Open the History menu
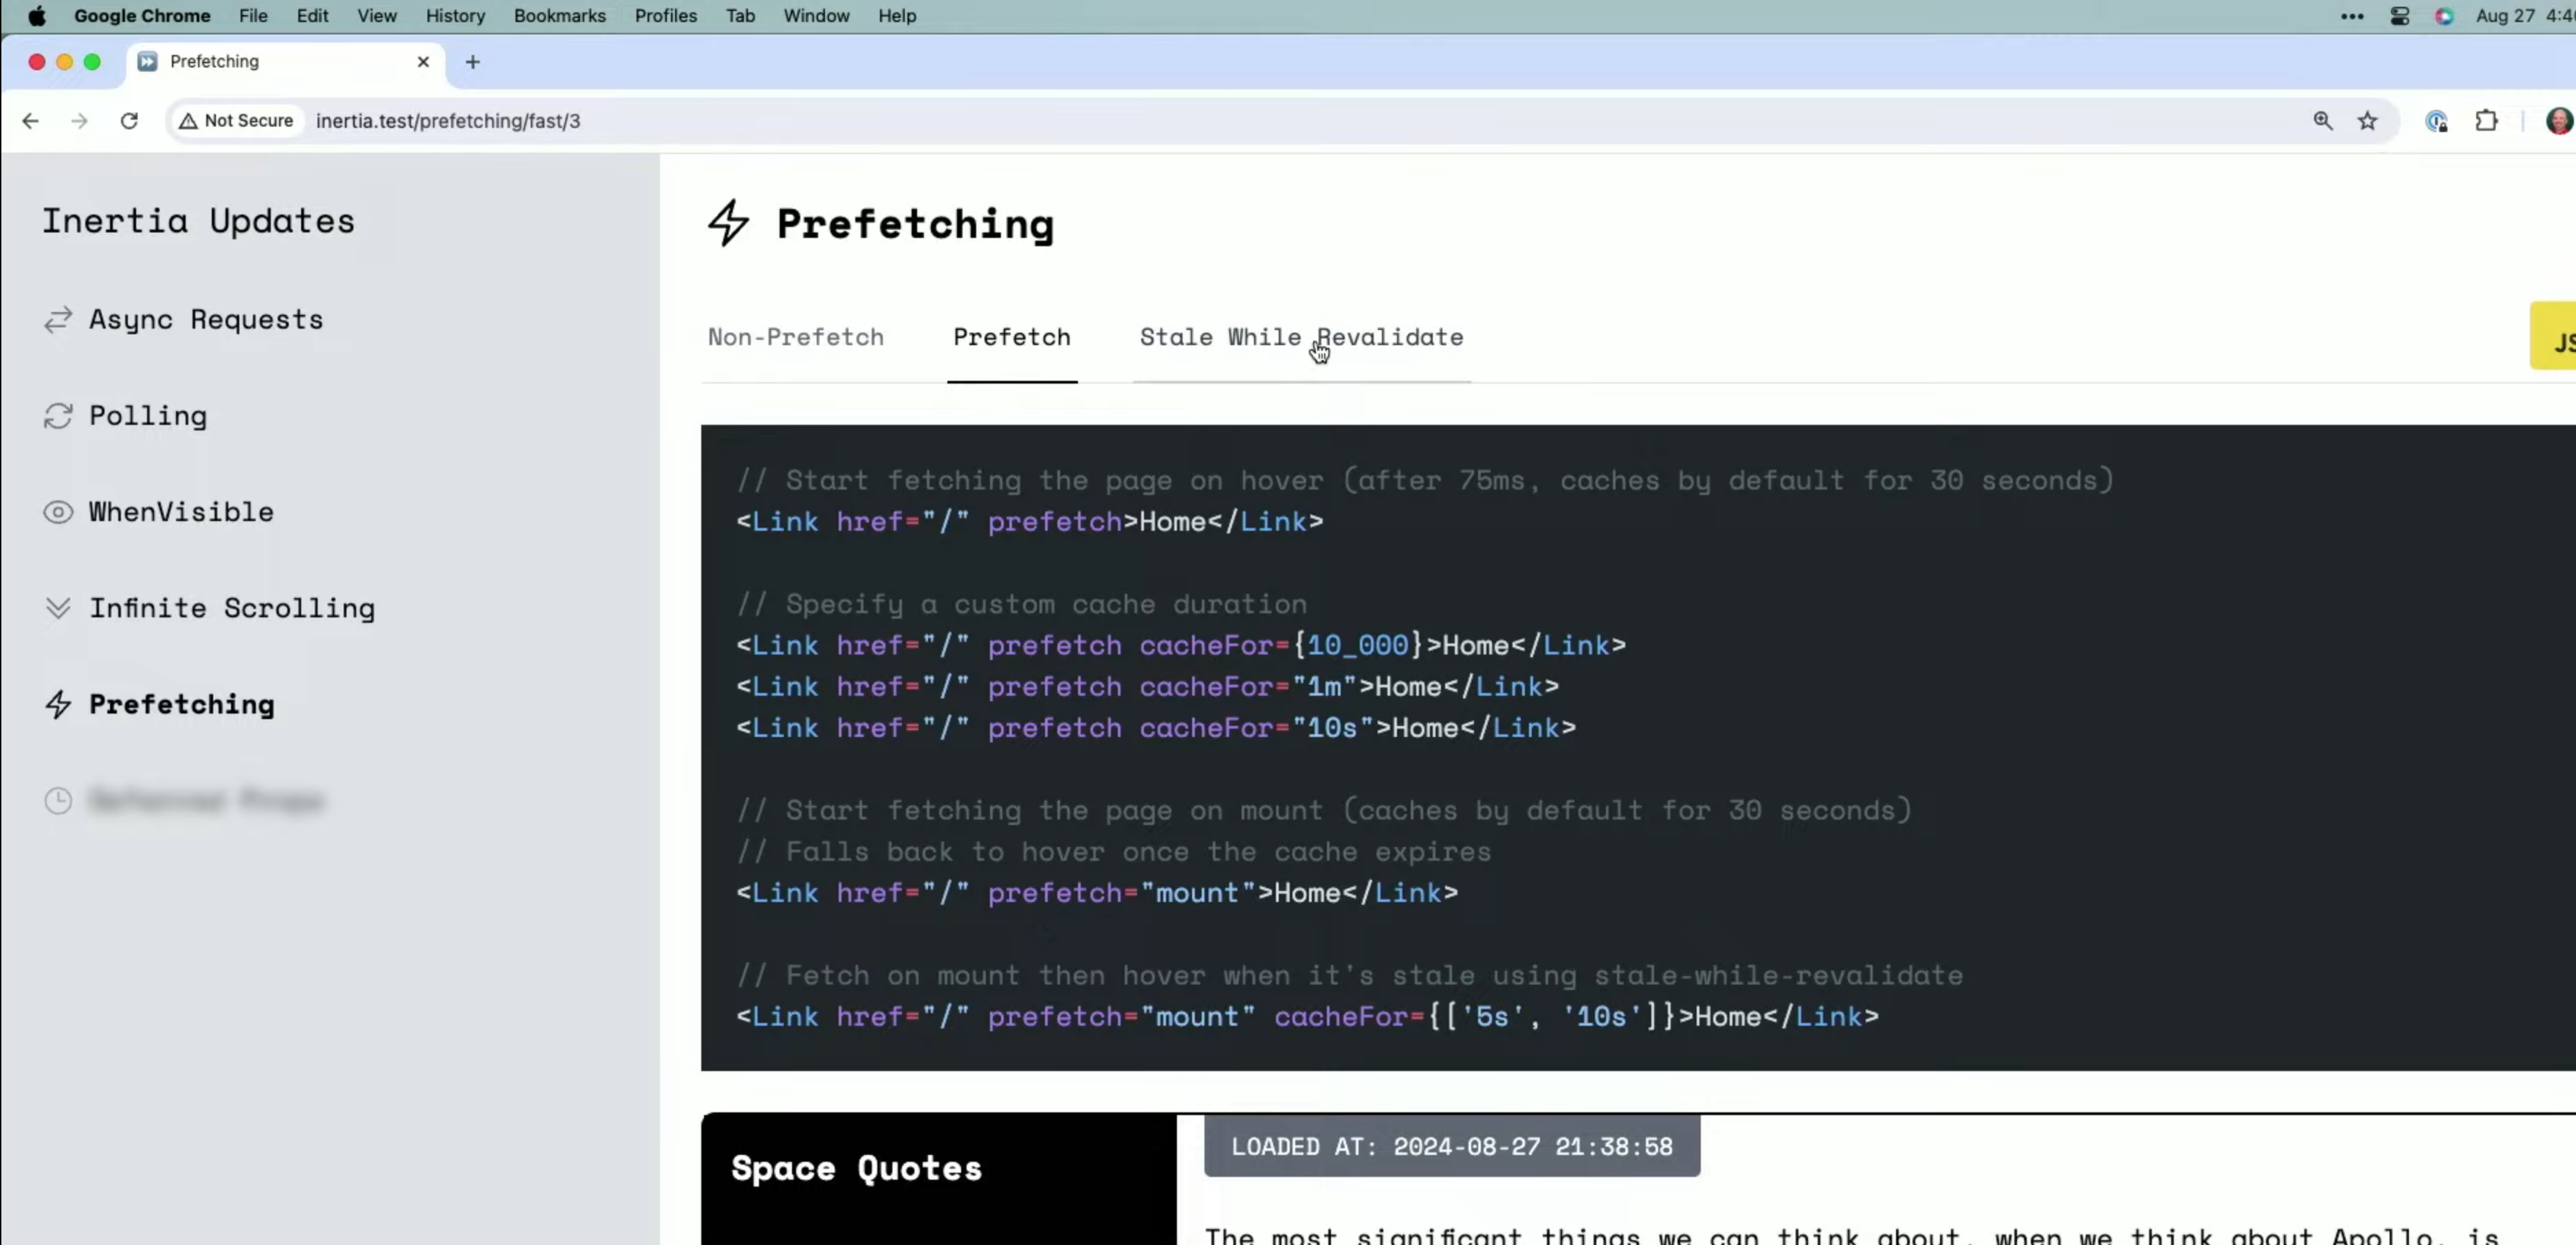The width and height of the screenshot is (2576, 1245). coord(455,16)
